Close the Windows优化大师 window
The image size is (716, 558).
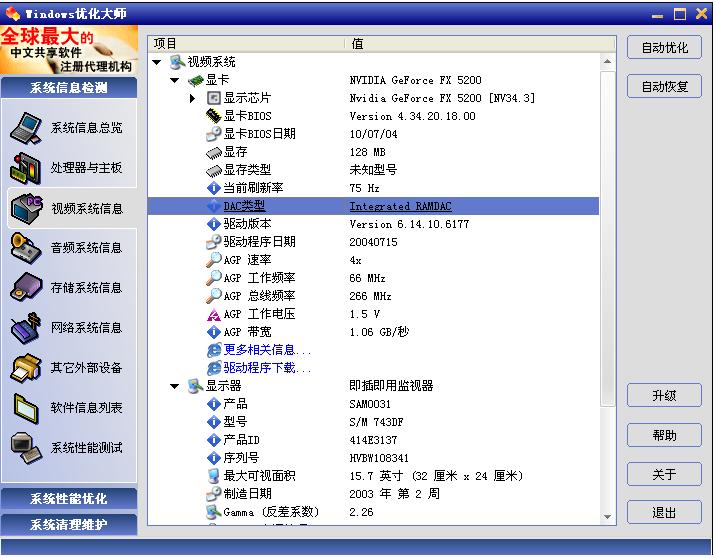[x=702, y=14]
